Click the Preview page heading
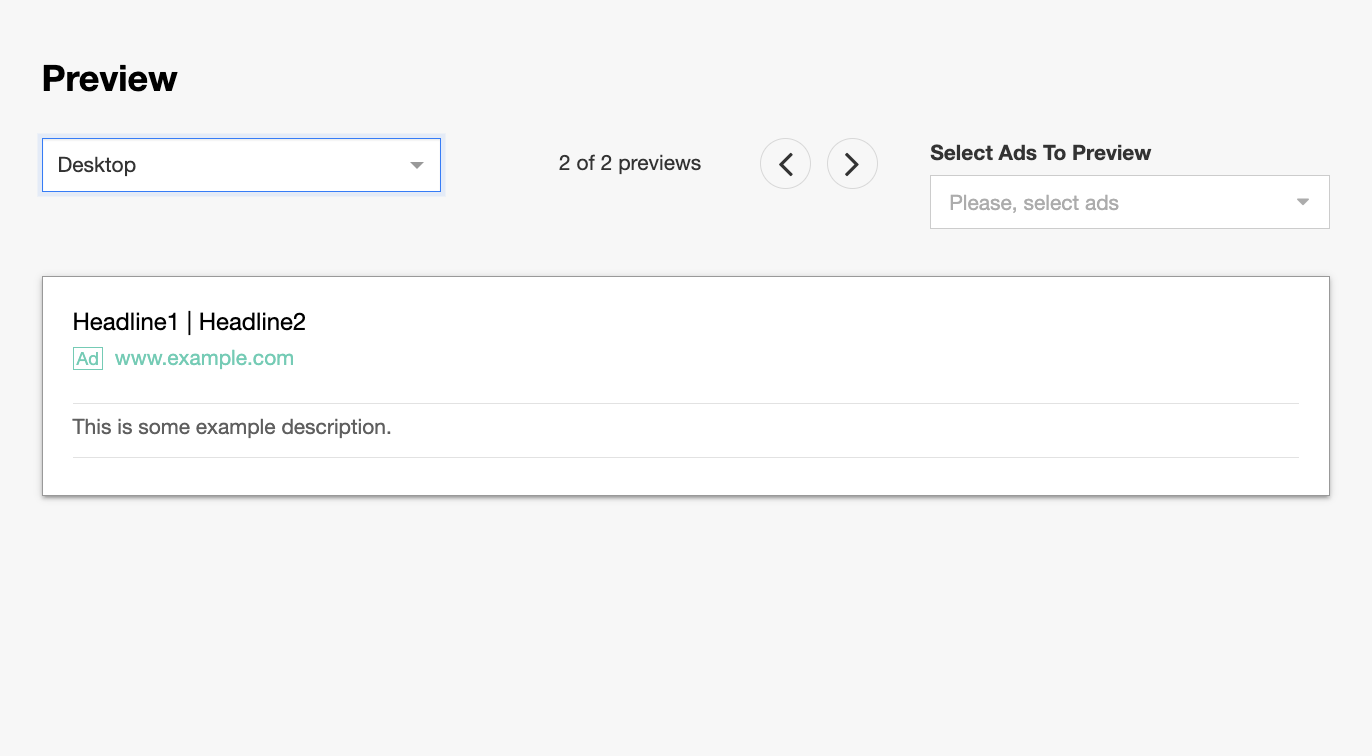The width and height of the screenshot is (1372, 756). pos(110,78)
